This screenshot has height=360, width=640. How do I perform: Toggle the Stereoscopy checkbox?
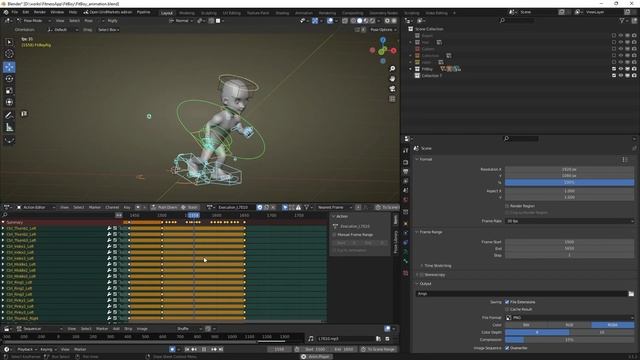pyautogui.click(x=422, y=275)
